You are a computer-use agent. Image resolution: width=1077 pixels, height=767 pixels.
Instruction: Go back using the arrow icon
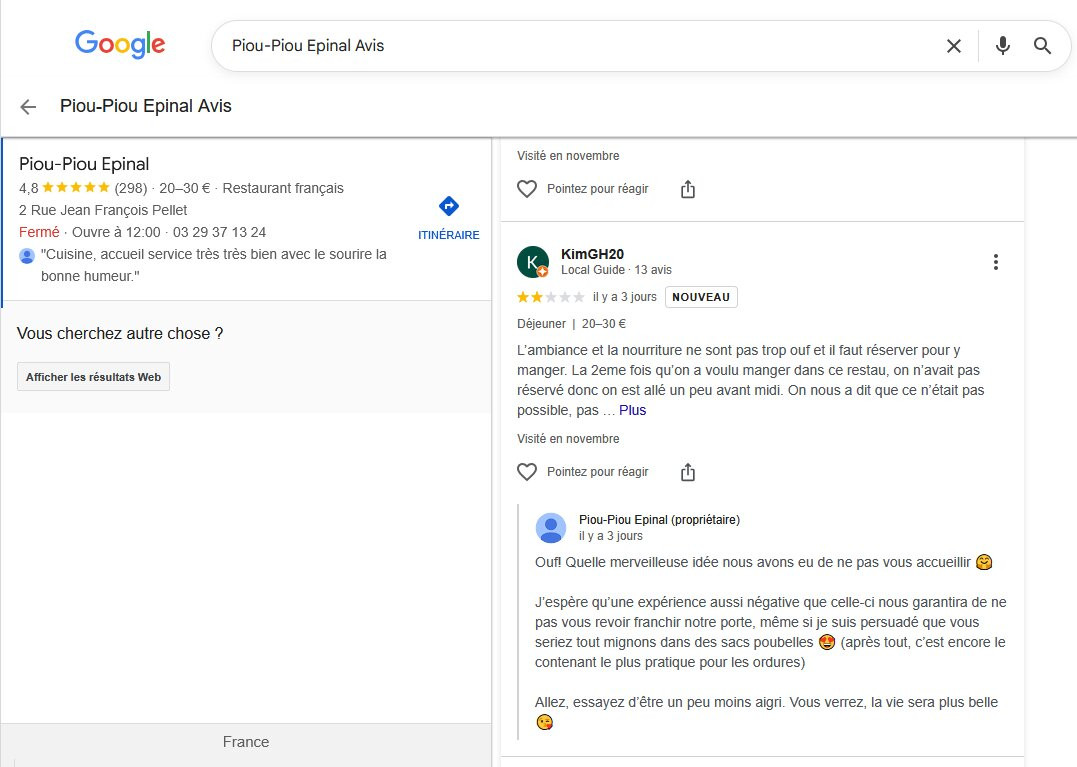[x=28, y=106]
